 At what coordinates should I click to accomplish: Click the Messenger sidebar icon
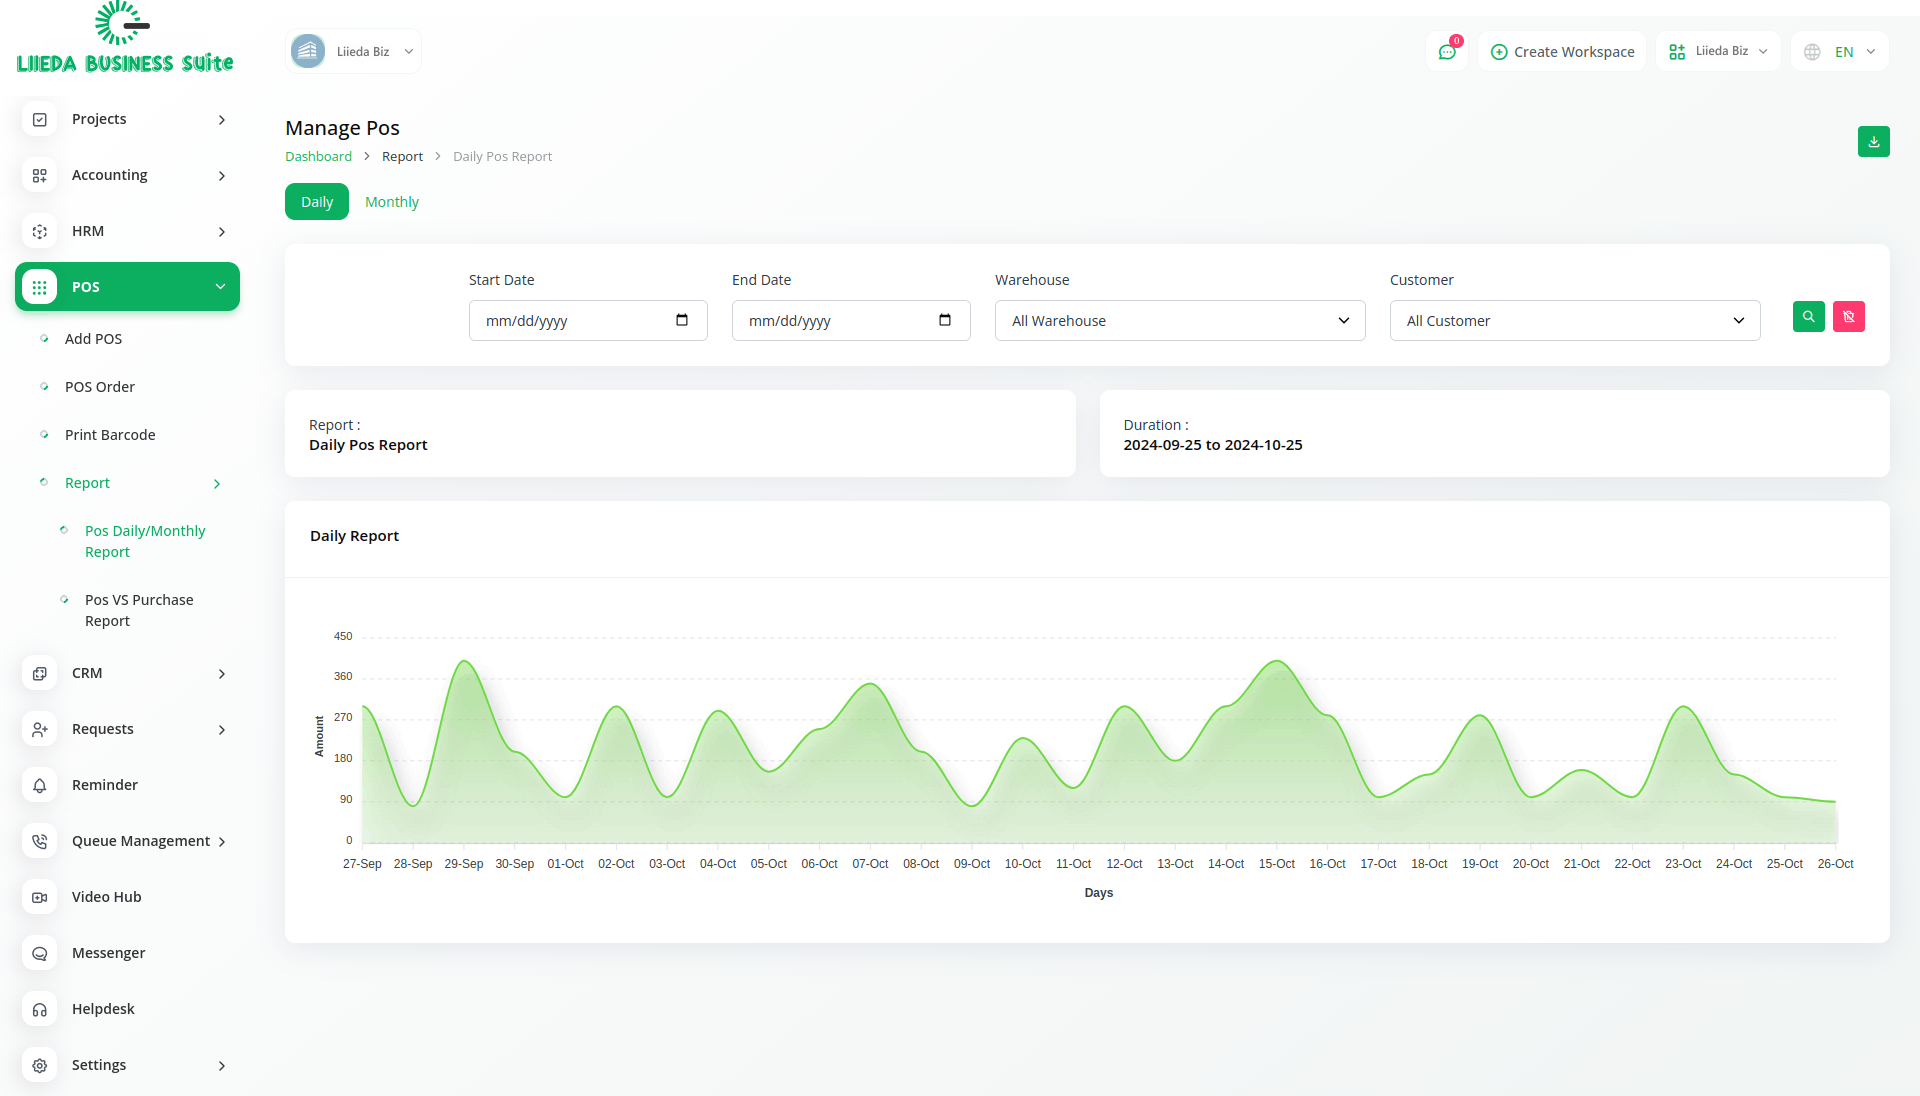tap(40, 953)
